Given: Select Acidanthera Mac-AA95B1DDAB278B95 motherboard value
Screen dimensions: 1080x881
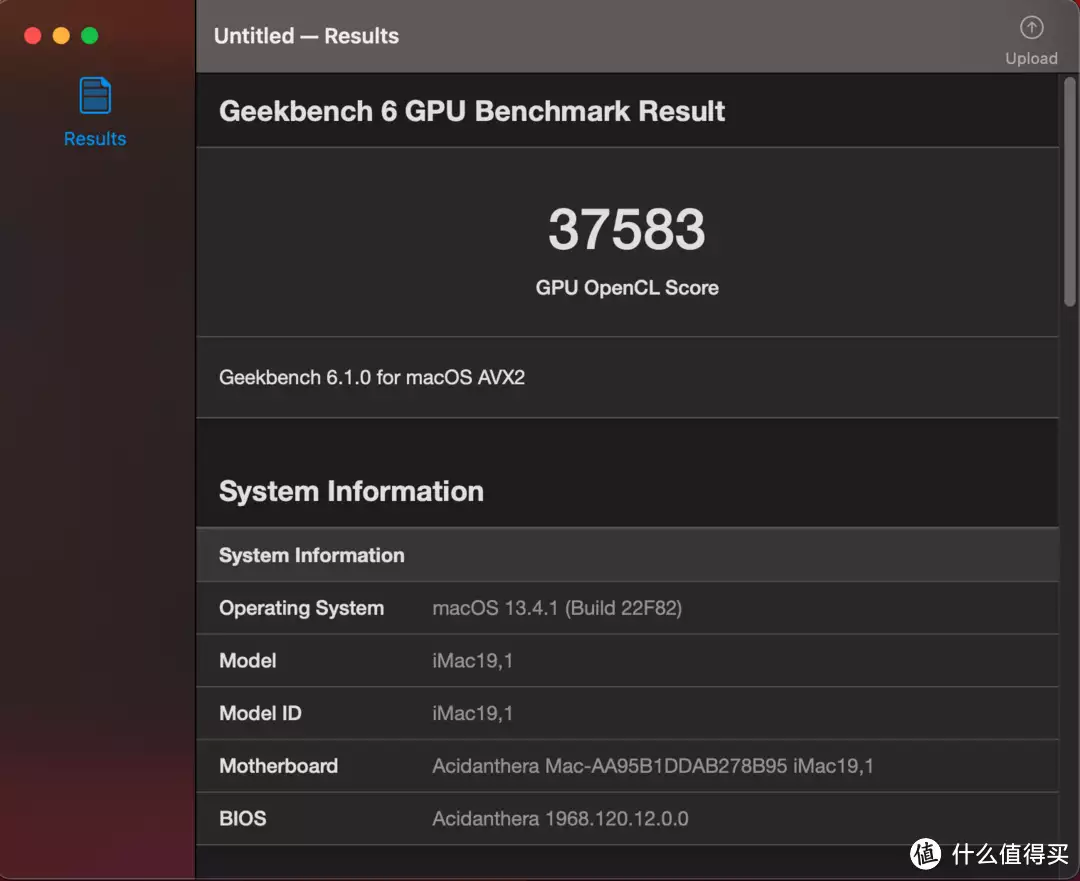Looking at the screenshot, I should (x=653, y=766).
